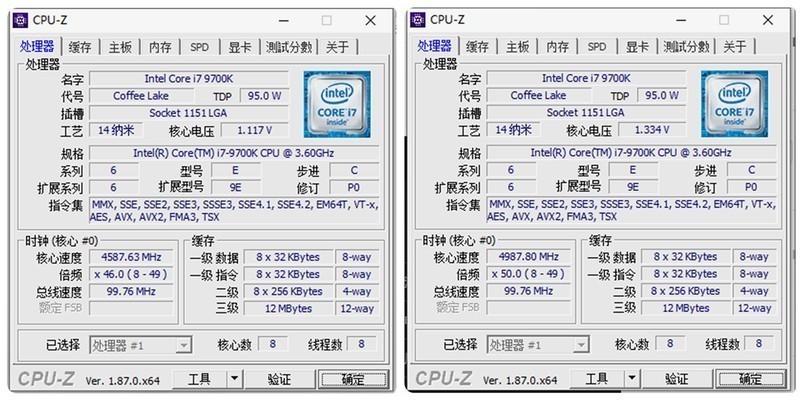Confirm with 确定 in left window

pos(353,379)
